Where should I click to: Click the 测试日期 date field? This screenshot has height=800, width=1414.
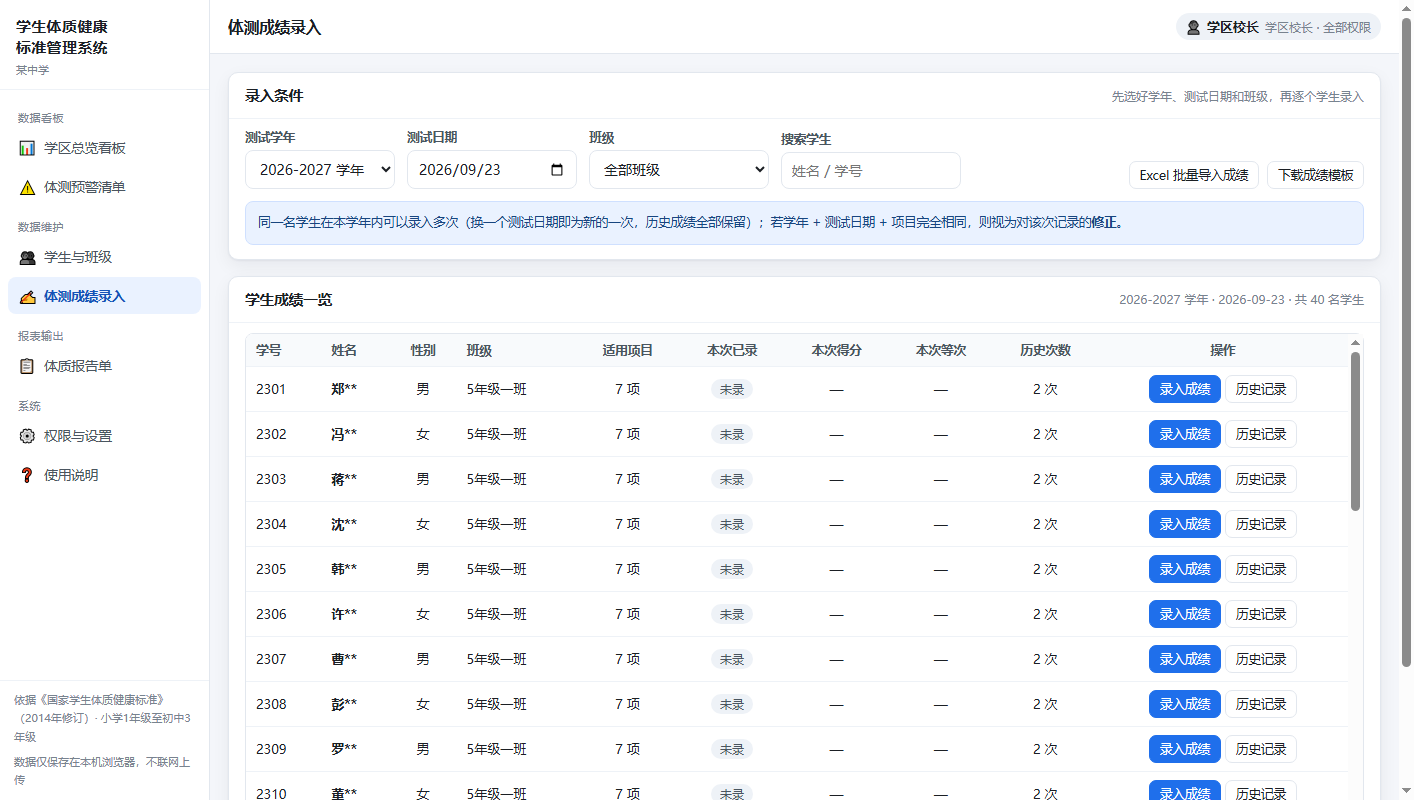click(492, 170)
